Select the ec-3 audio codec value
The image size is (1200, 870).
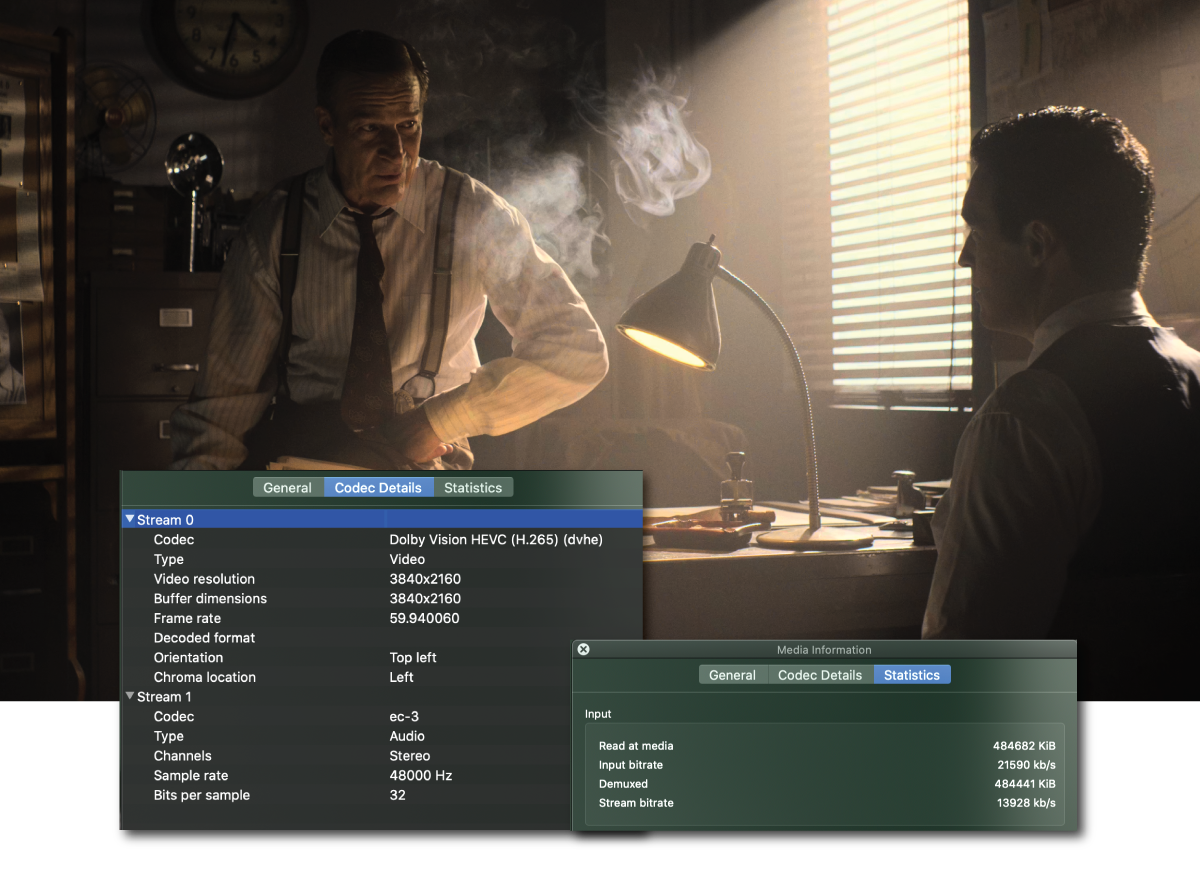pyautogui.click(x=403, y=716)
